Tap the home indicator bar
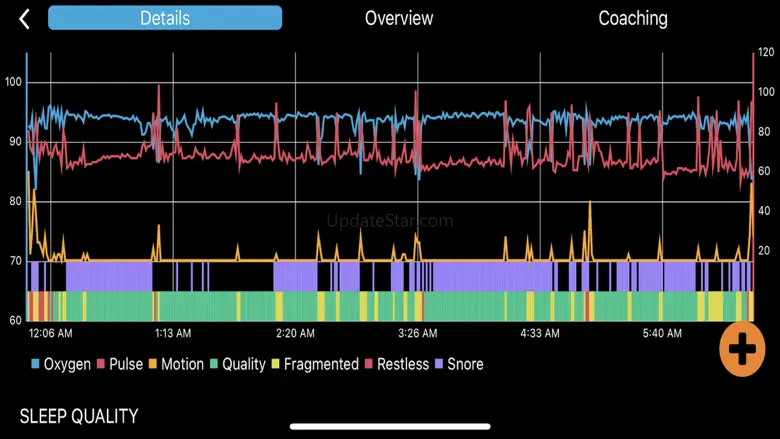Viewport: 780px width, 439px height. (x=390, y=427)
